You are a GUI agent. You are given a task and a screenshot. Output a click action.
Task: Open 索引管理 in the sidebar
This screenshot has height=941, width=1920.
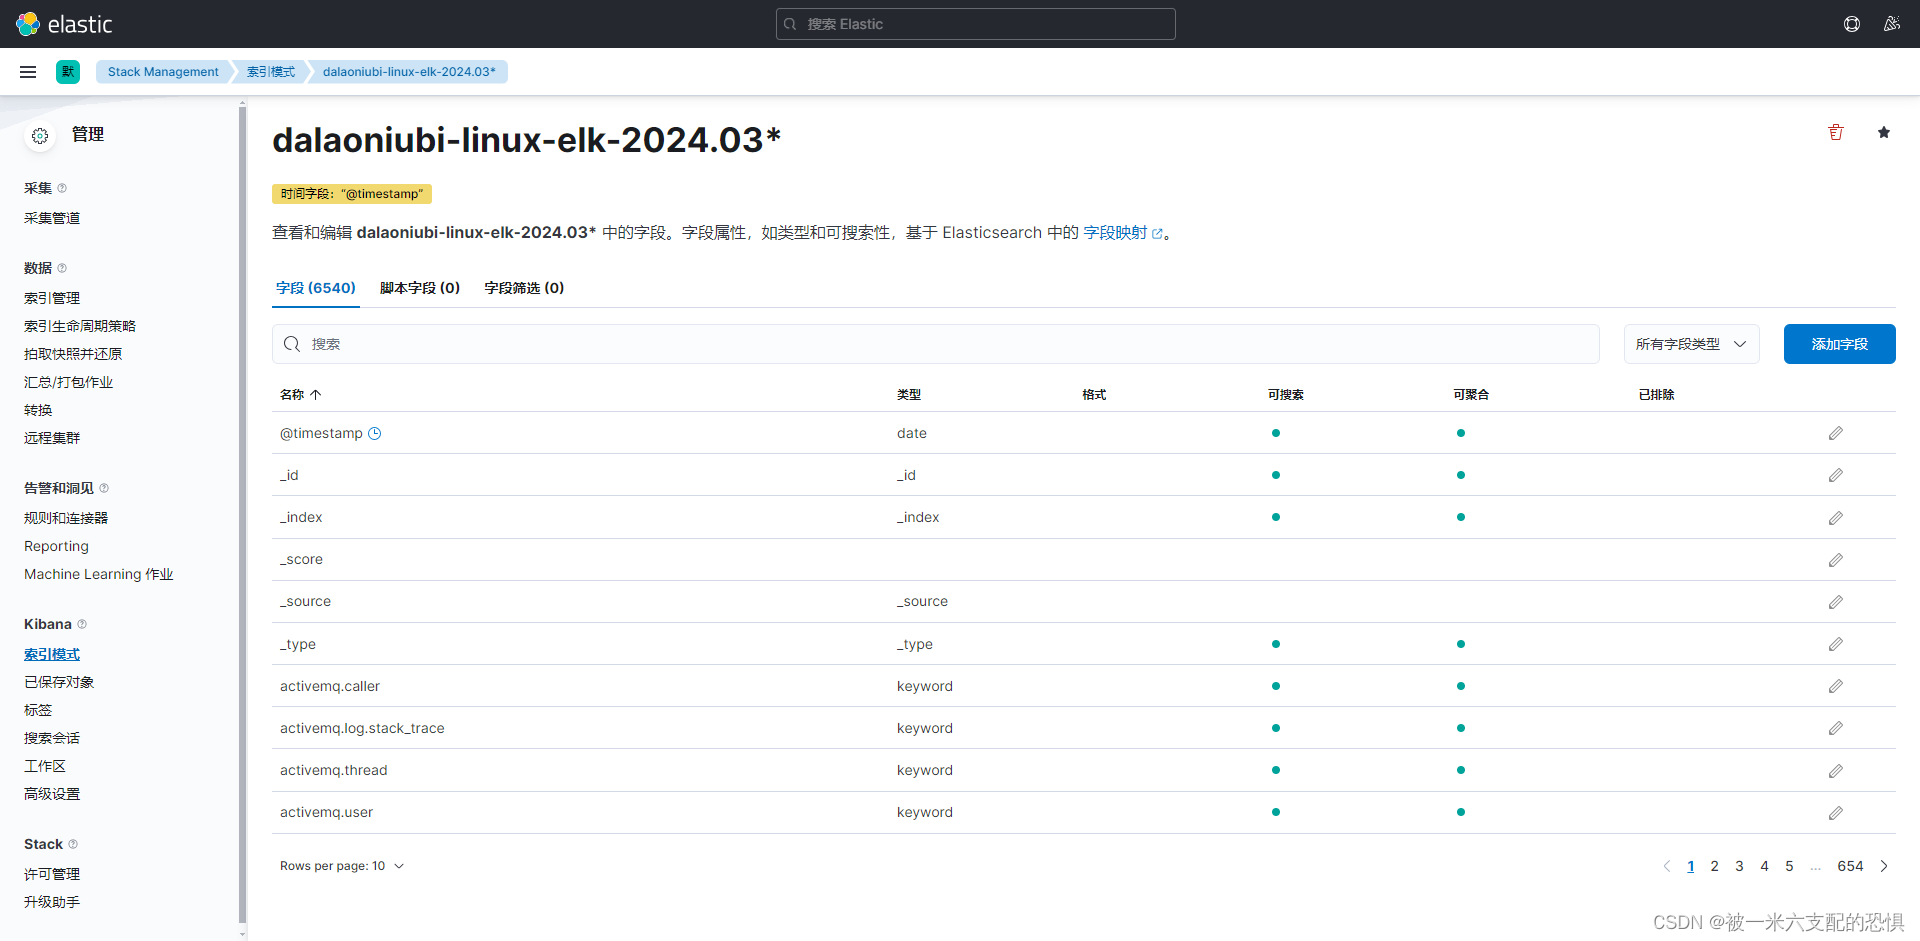pyautogui.click(x=52, y=298)
